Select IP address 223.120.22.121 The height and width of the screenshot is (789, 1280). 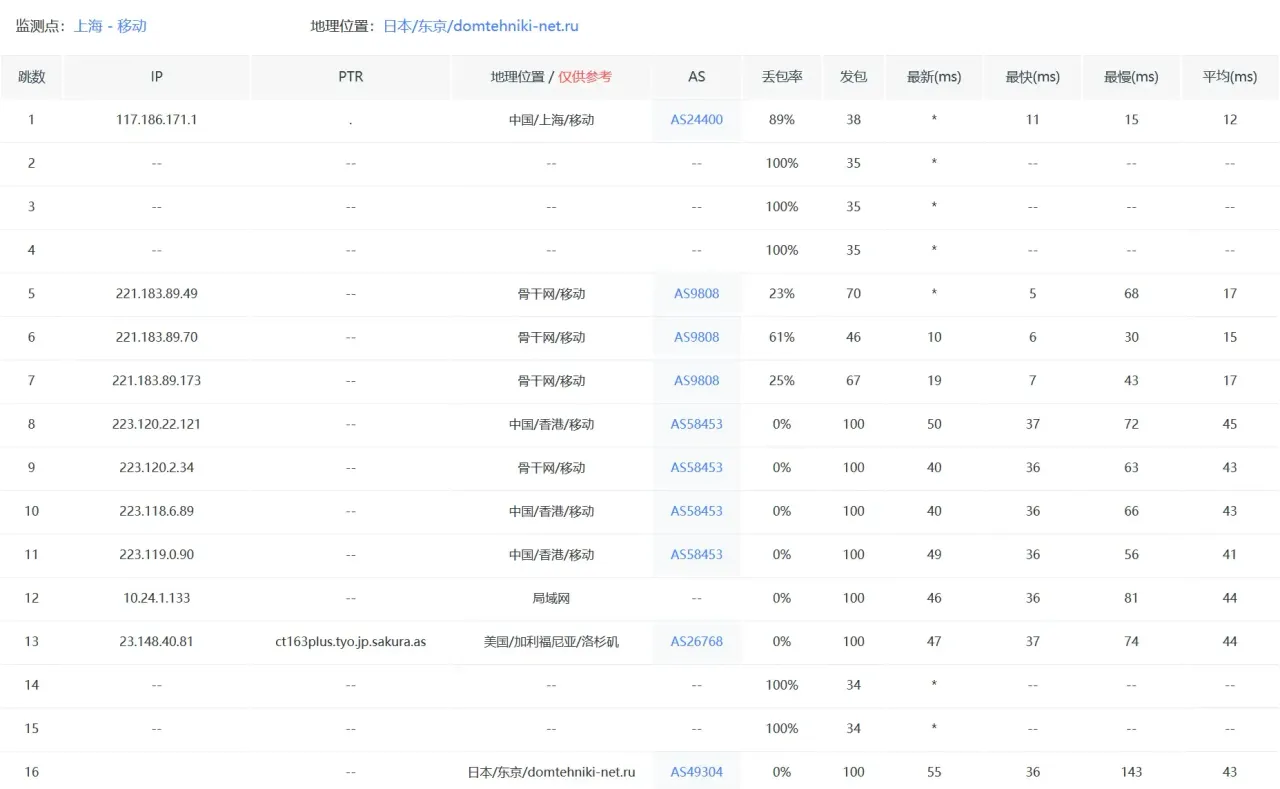point(157,424)
